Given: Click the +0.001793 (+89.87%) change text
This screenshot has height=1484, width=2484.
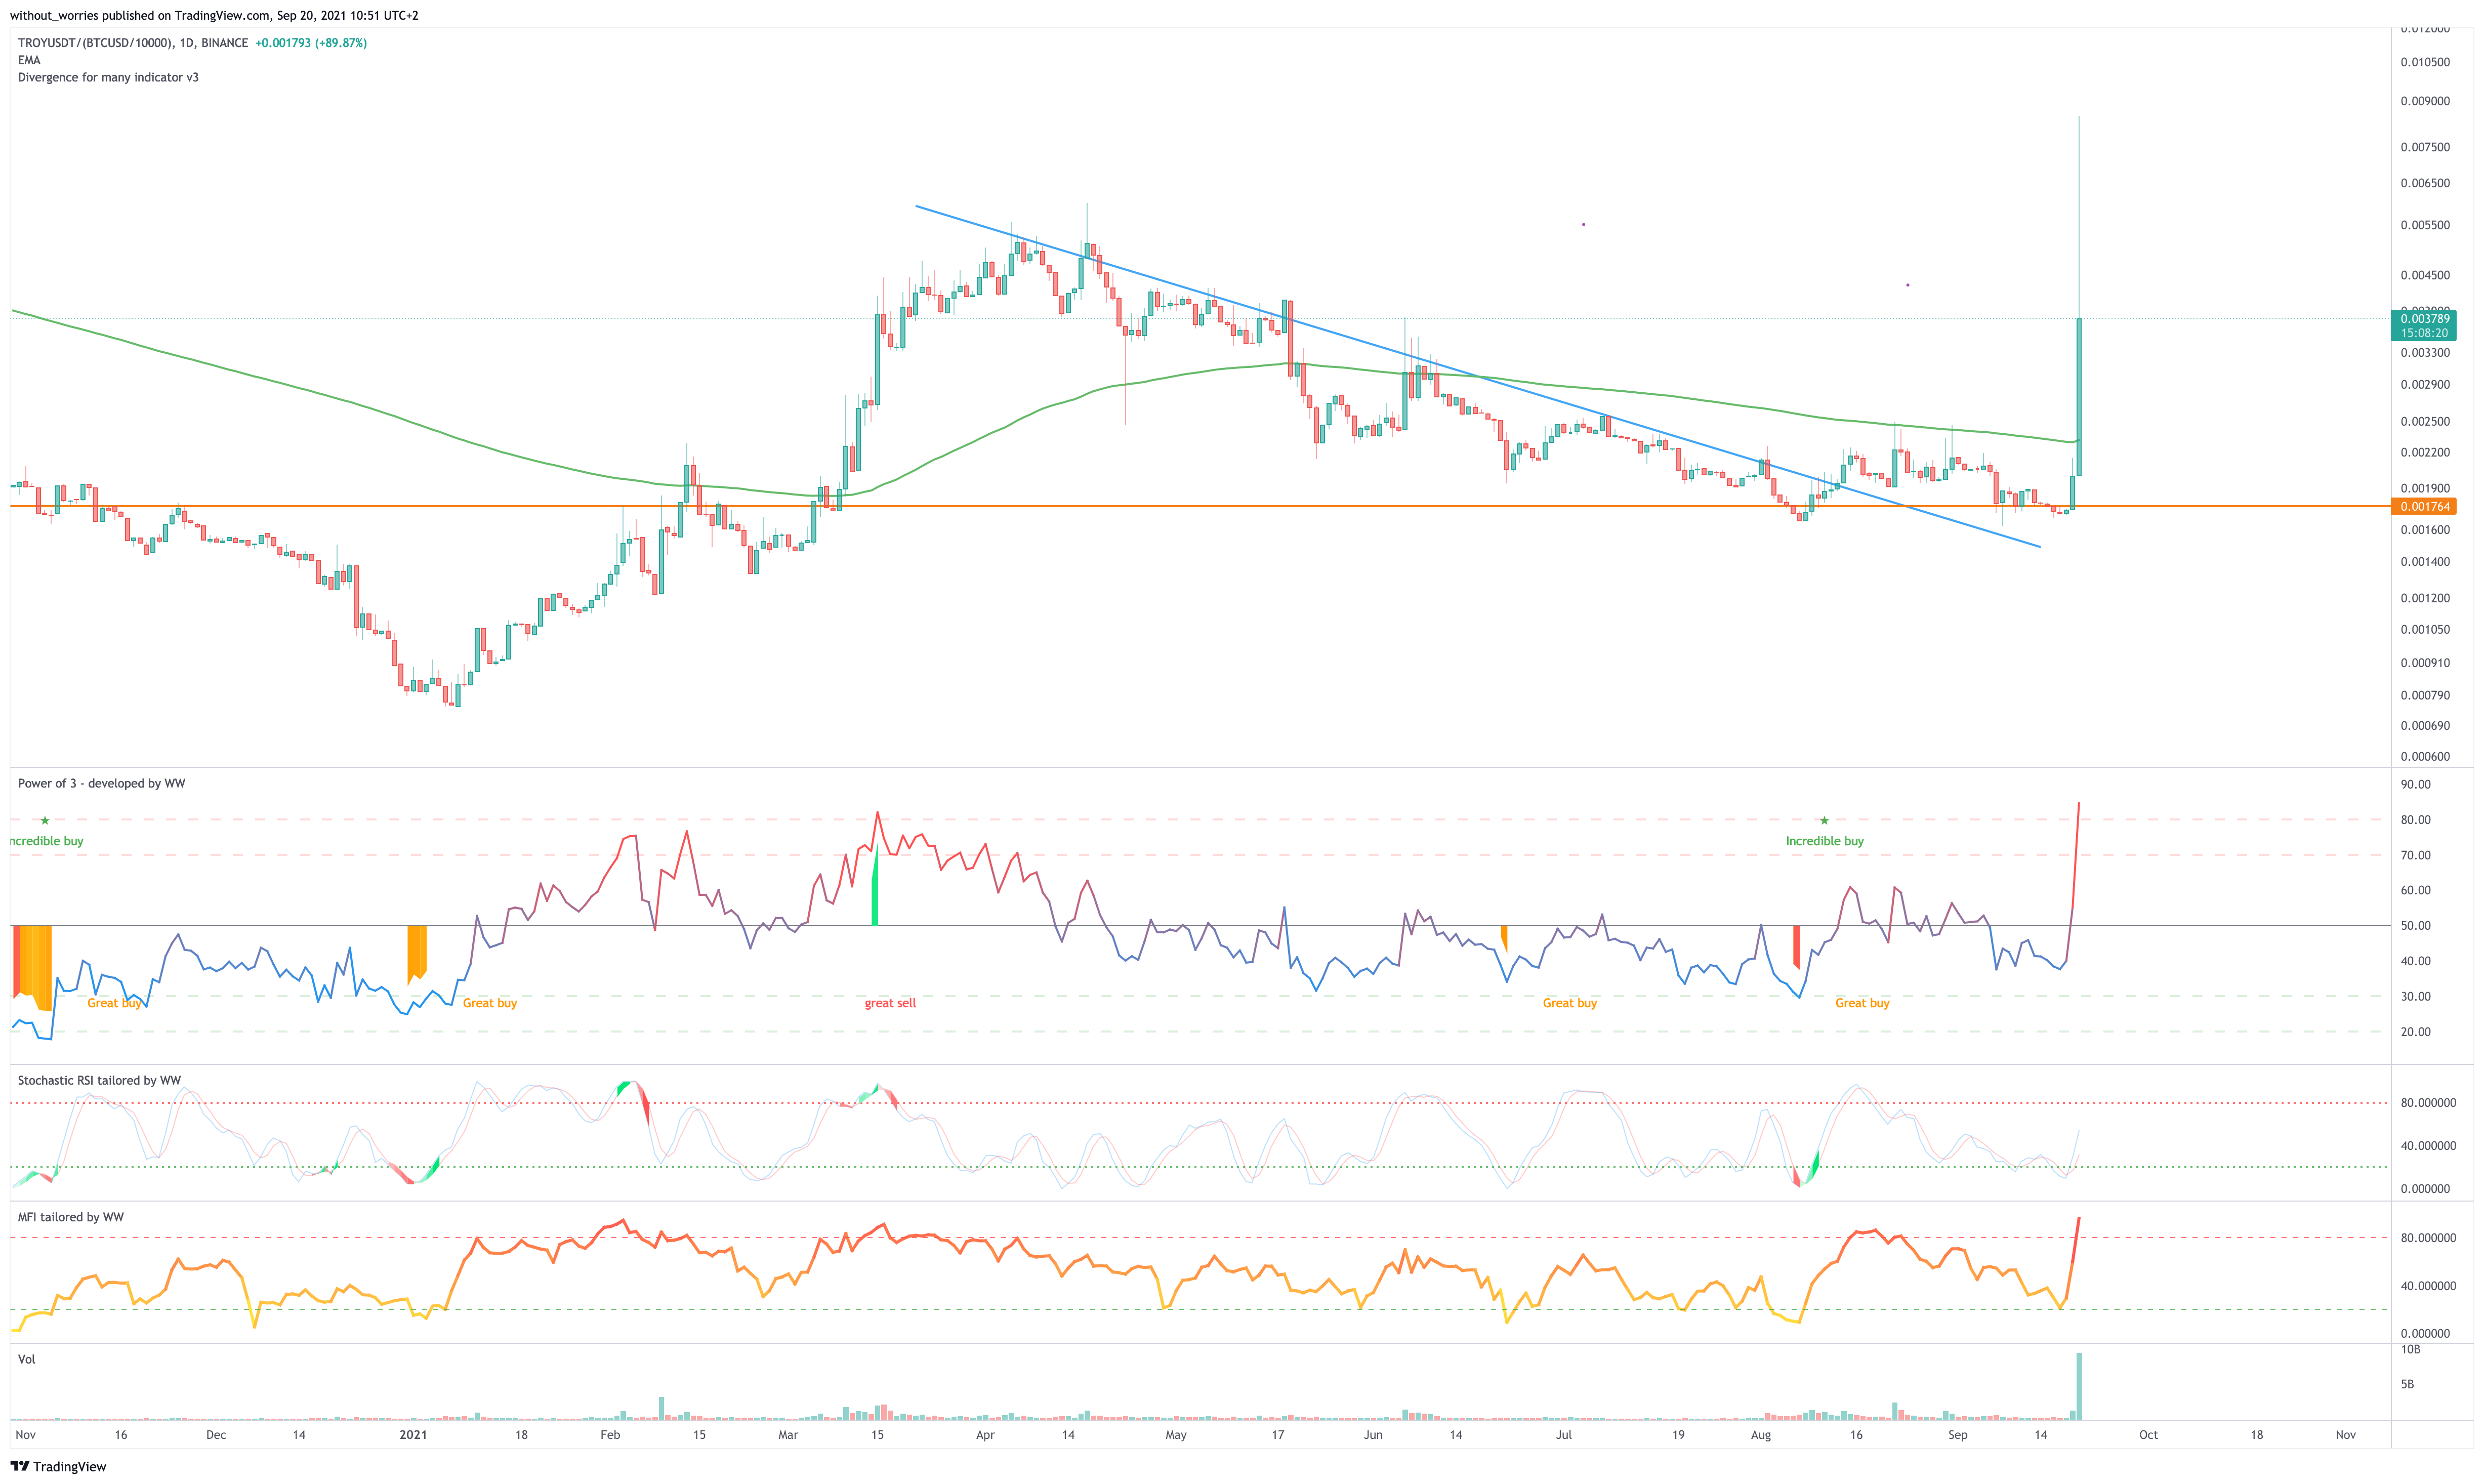Looking at the screenshot, I should [x=311, y=43].
